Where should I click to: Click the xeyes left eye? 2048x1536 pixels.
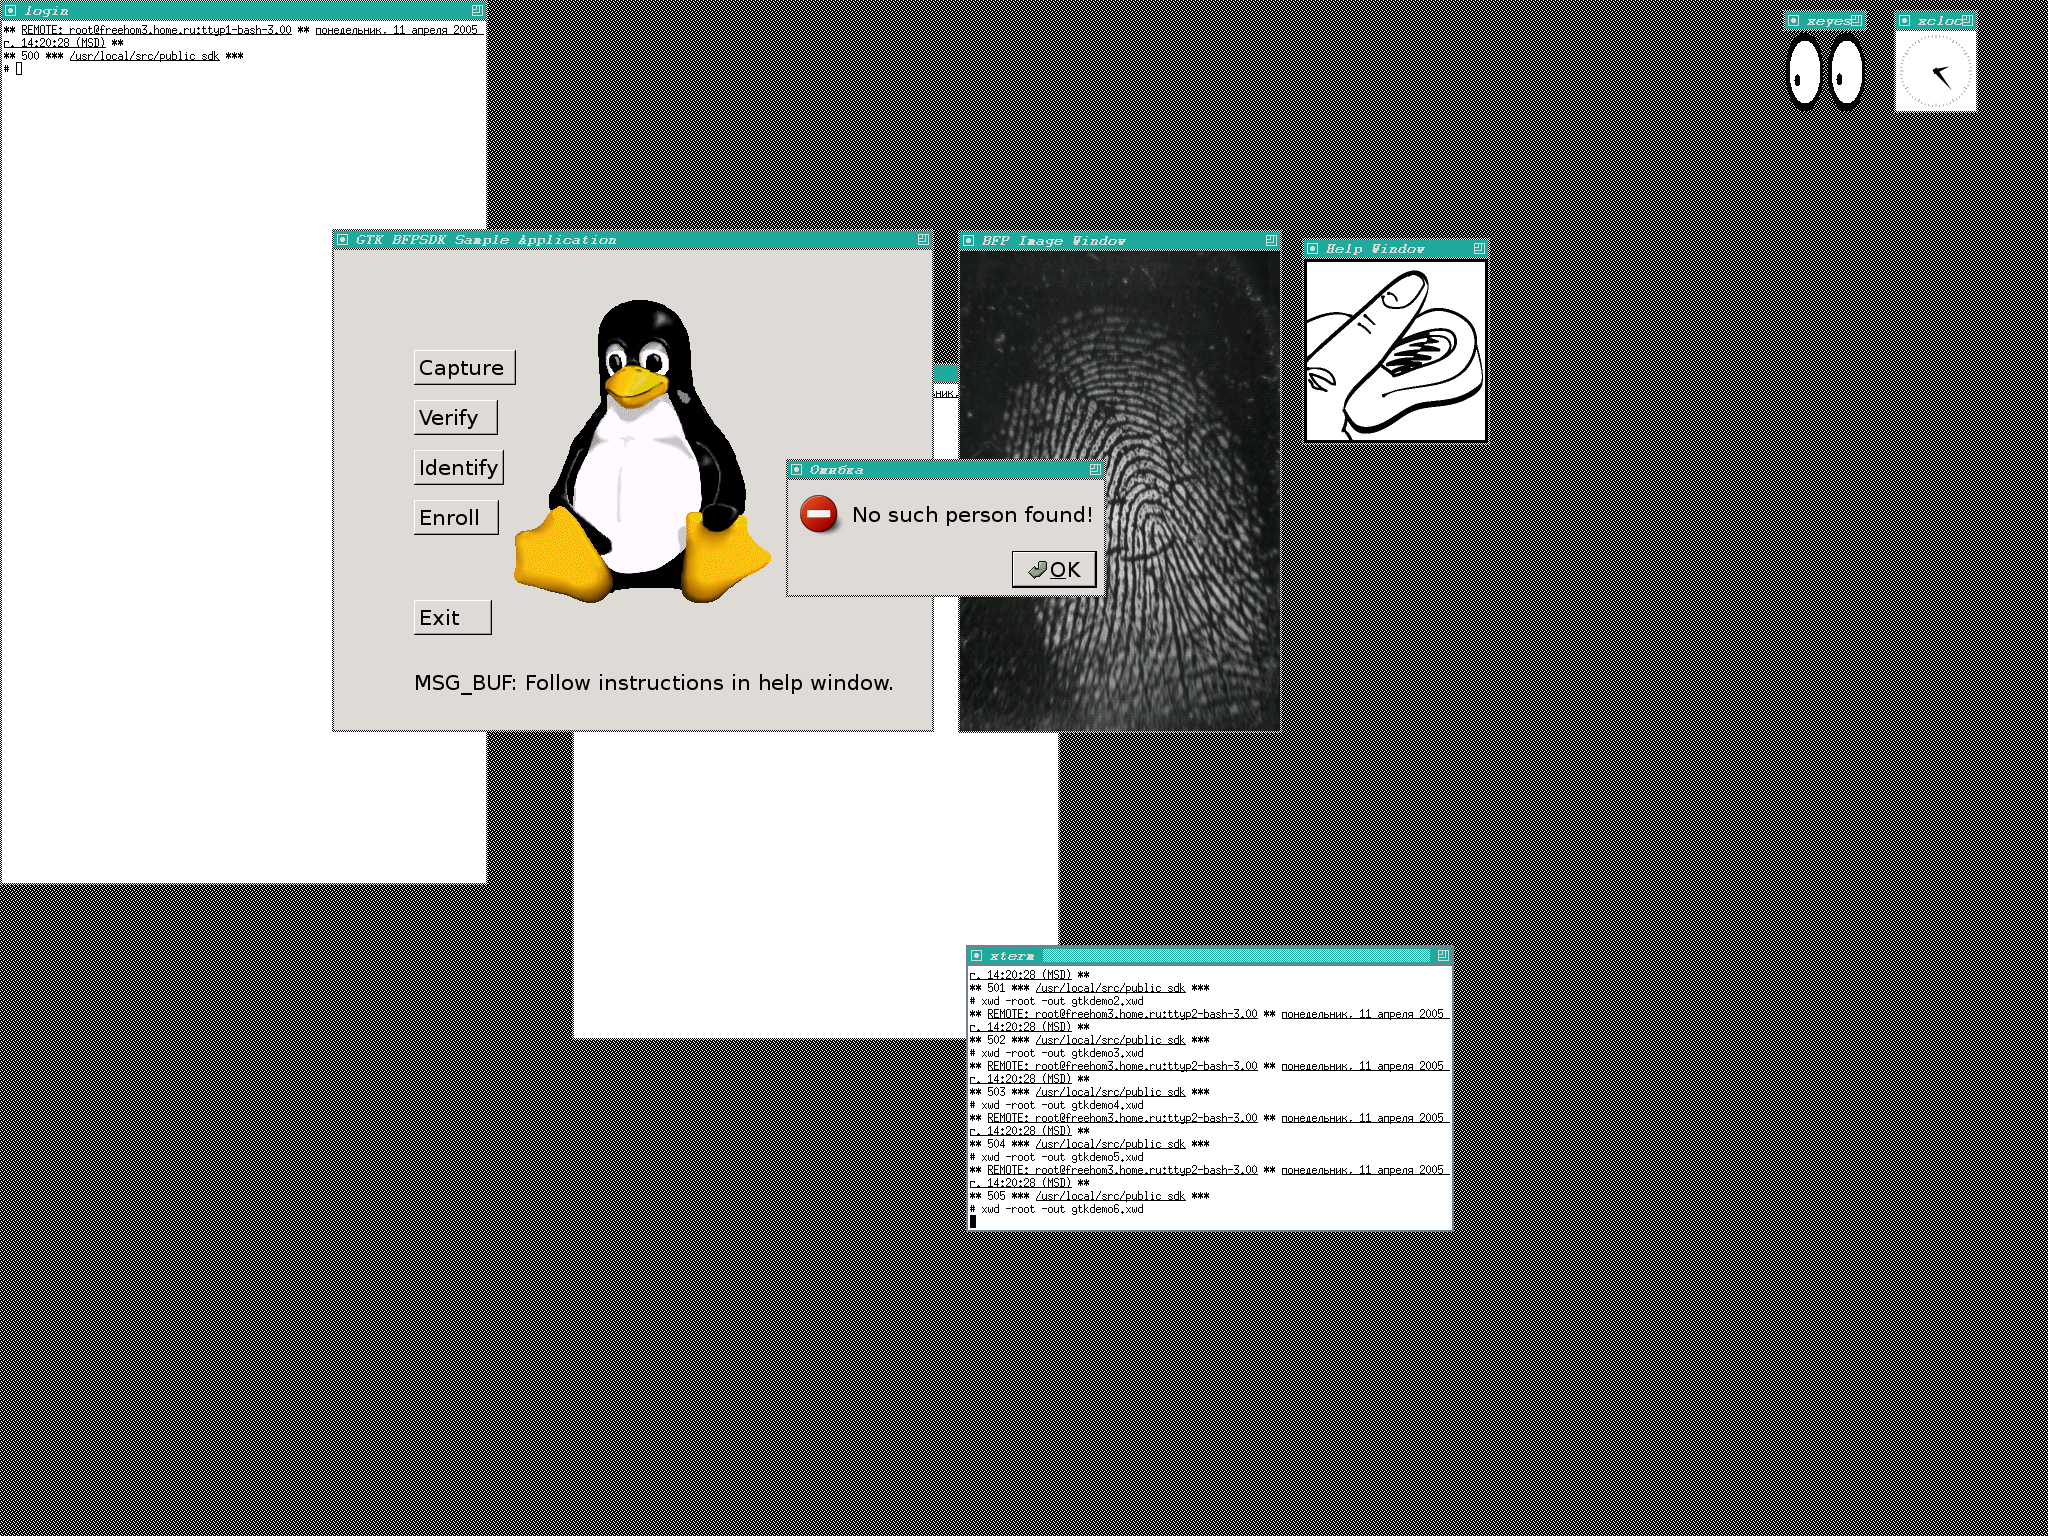(1805, 70)
